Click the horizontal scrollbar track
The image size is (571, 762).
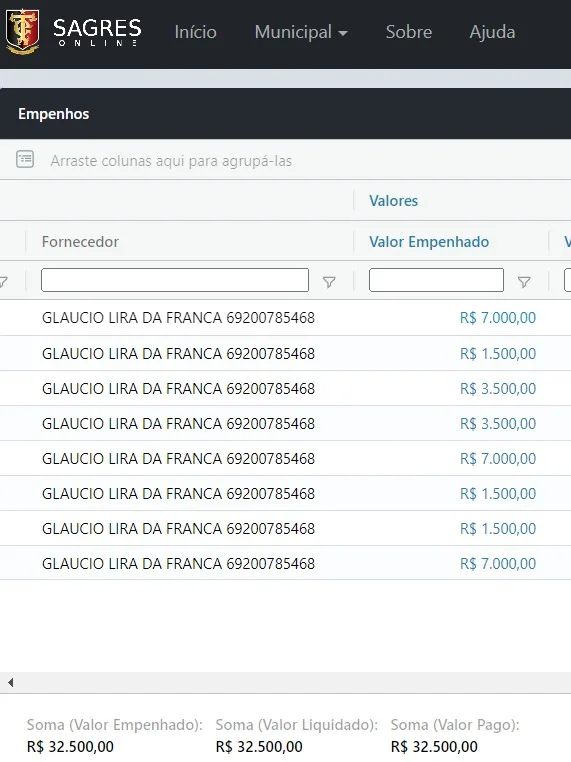pos(292,682)
